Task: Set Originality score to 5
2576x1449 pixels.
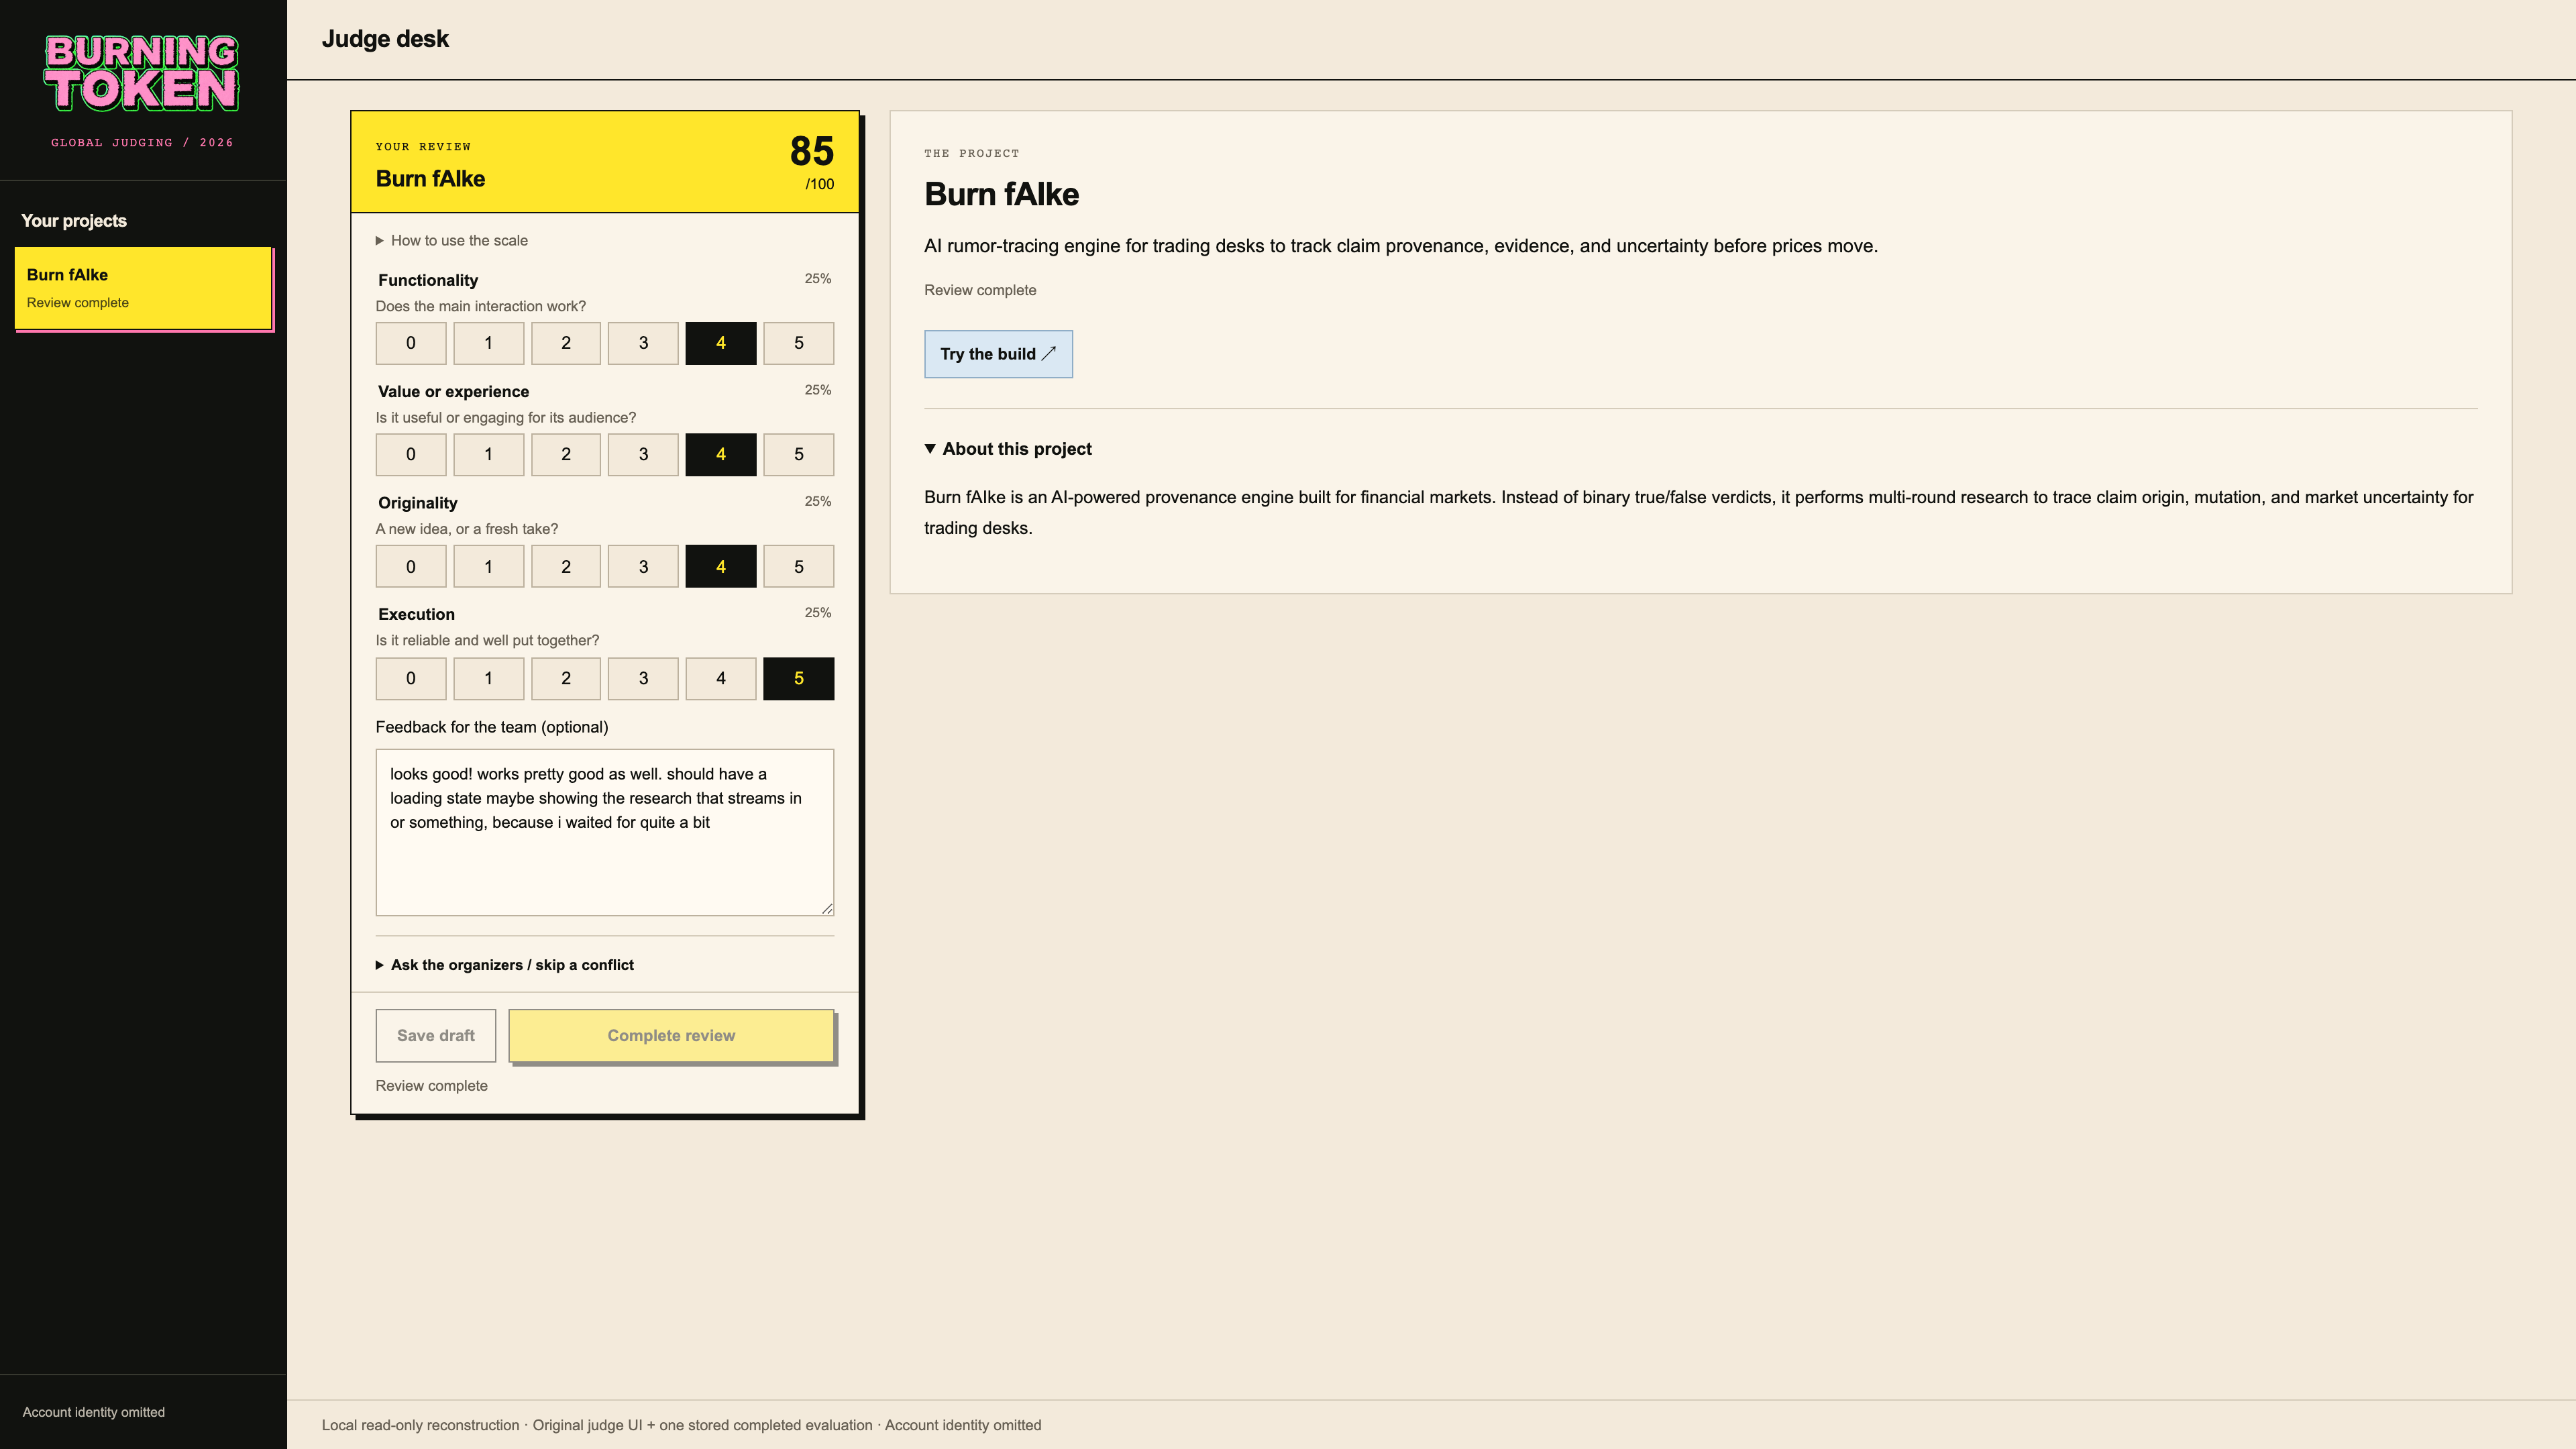Action: tap(798, 566)
